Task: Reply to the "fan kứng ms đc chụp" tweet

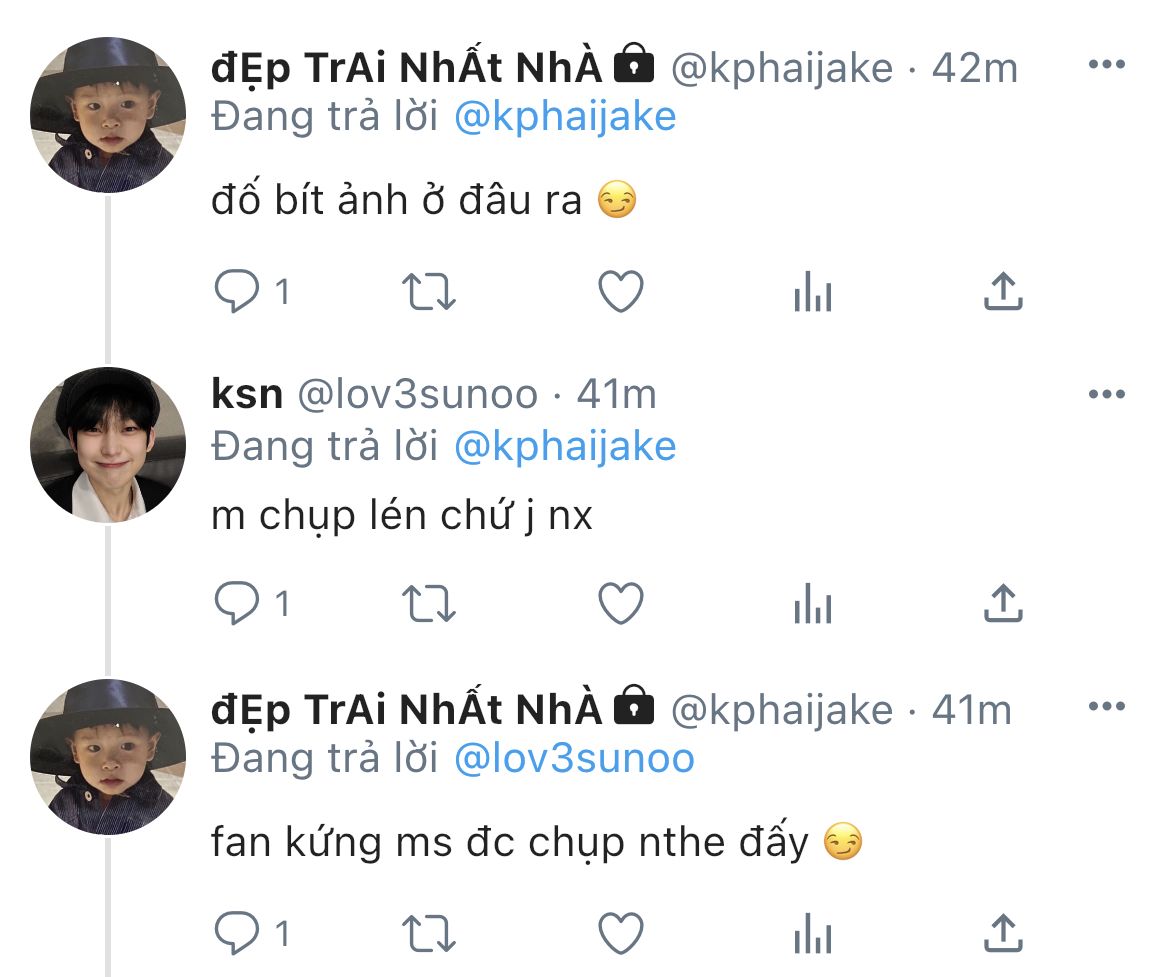Action: [237, 933]
